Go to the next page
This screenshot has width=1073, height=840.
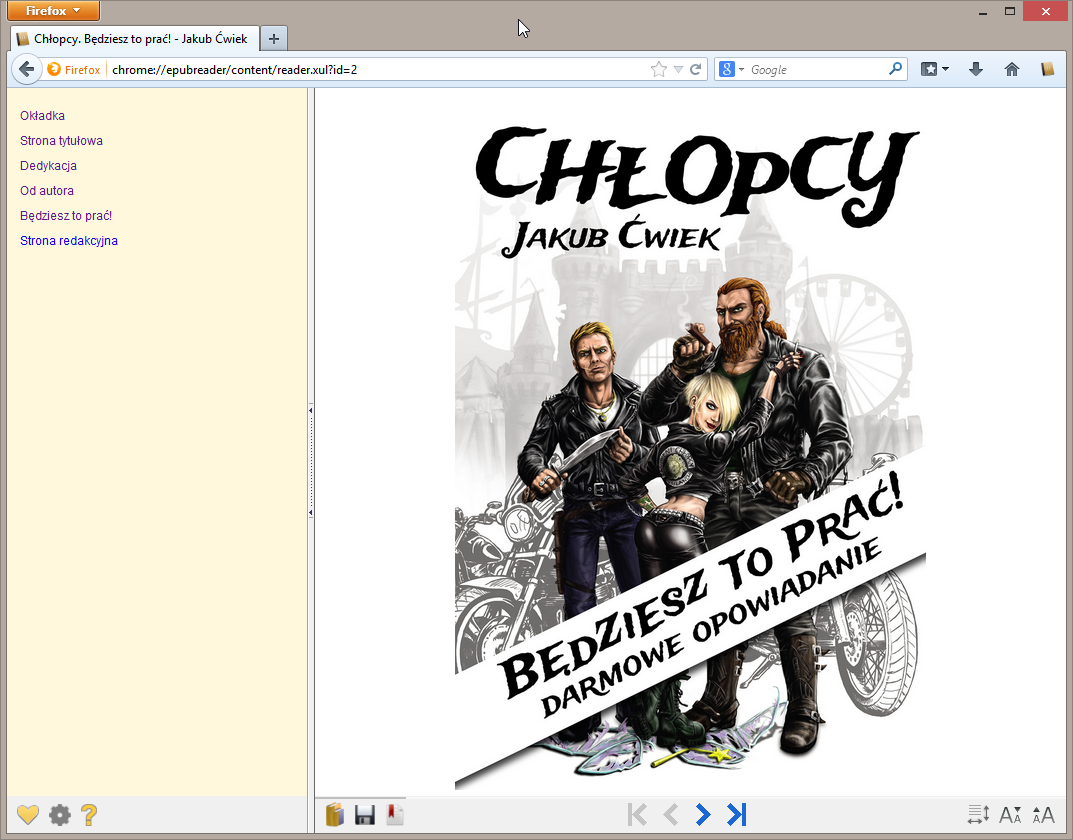(703, 814)
